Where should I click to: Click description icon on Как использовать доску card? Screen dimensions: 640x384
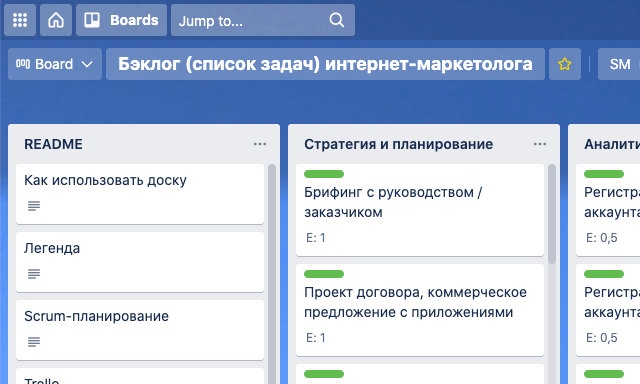(34, 206)
